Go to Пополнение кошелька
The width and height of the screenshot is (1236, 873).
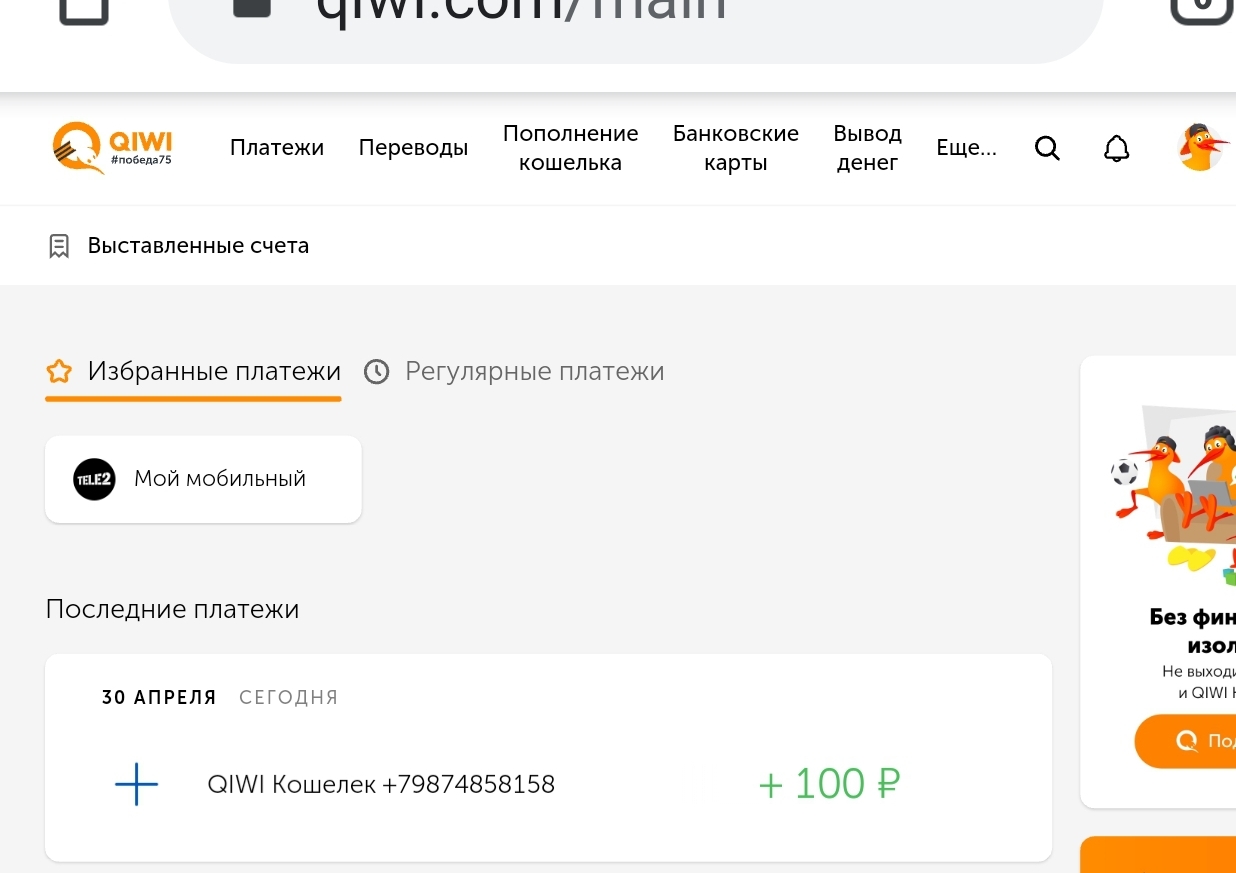(x=570, y=148)
